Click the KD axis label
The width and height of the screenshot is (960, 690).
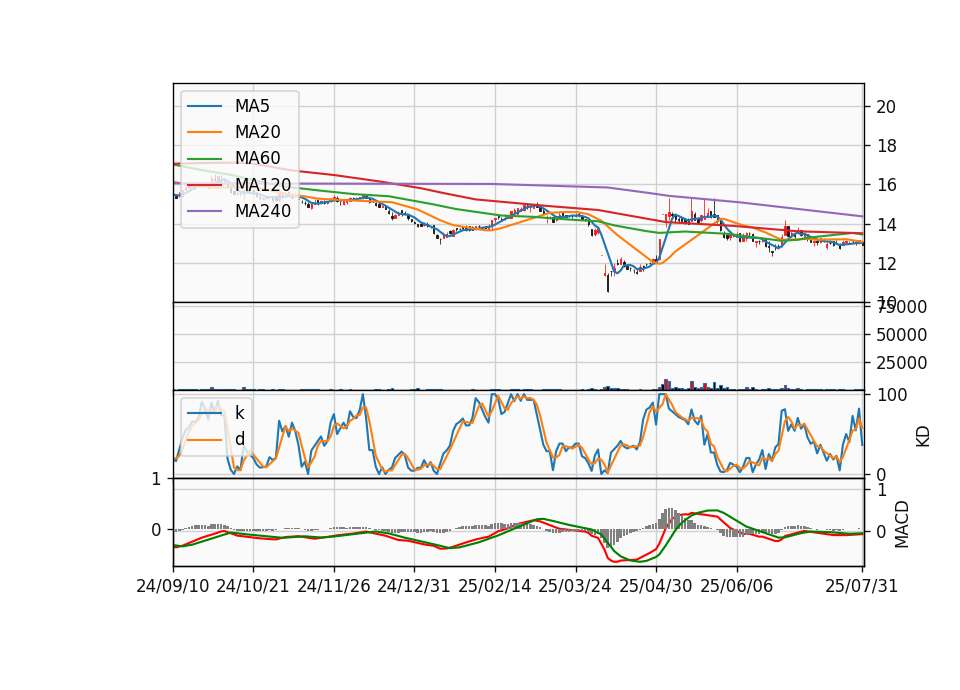pyautogui.click(x=923, y=437)
